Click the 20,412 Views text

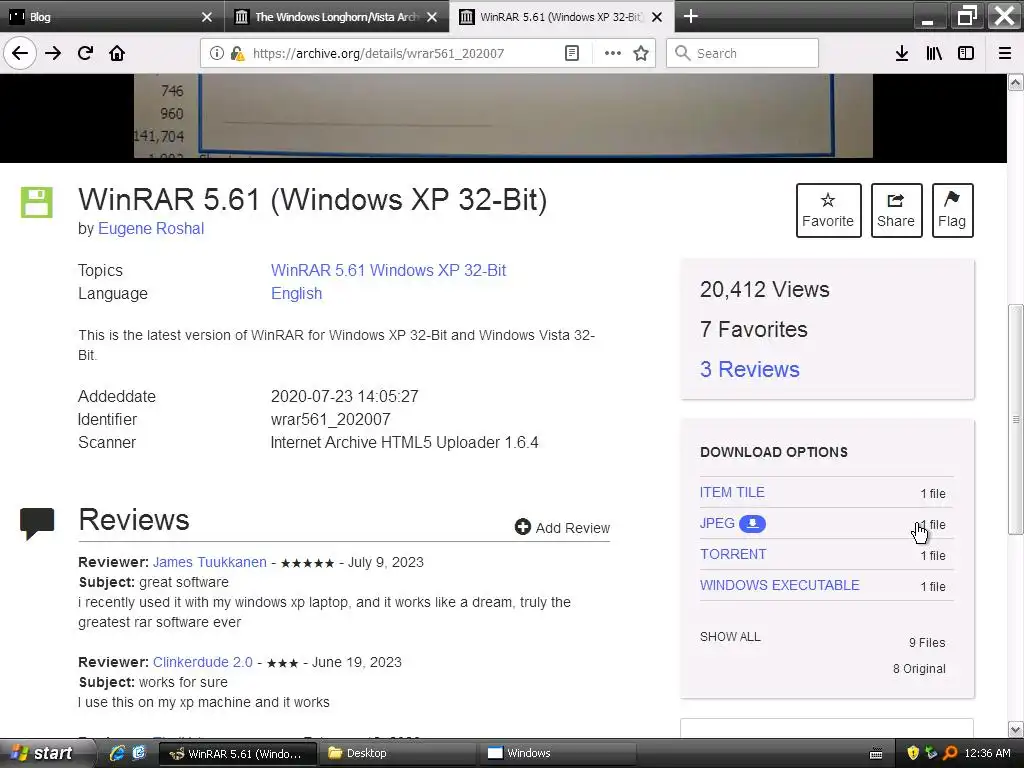pos(765,289)
